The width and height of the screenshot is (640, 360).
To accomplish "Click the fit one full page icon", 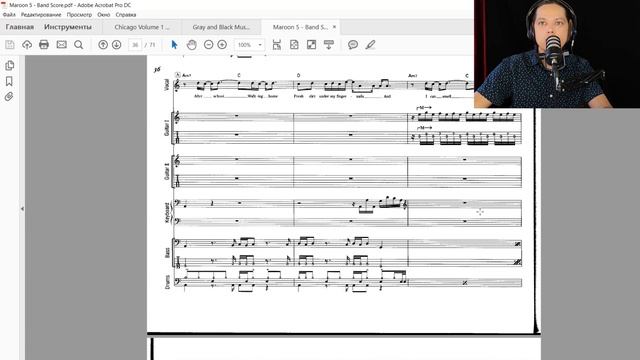I will coord(294,44).
